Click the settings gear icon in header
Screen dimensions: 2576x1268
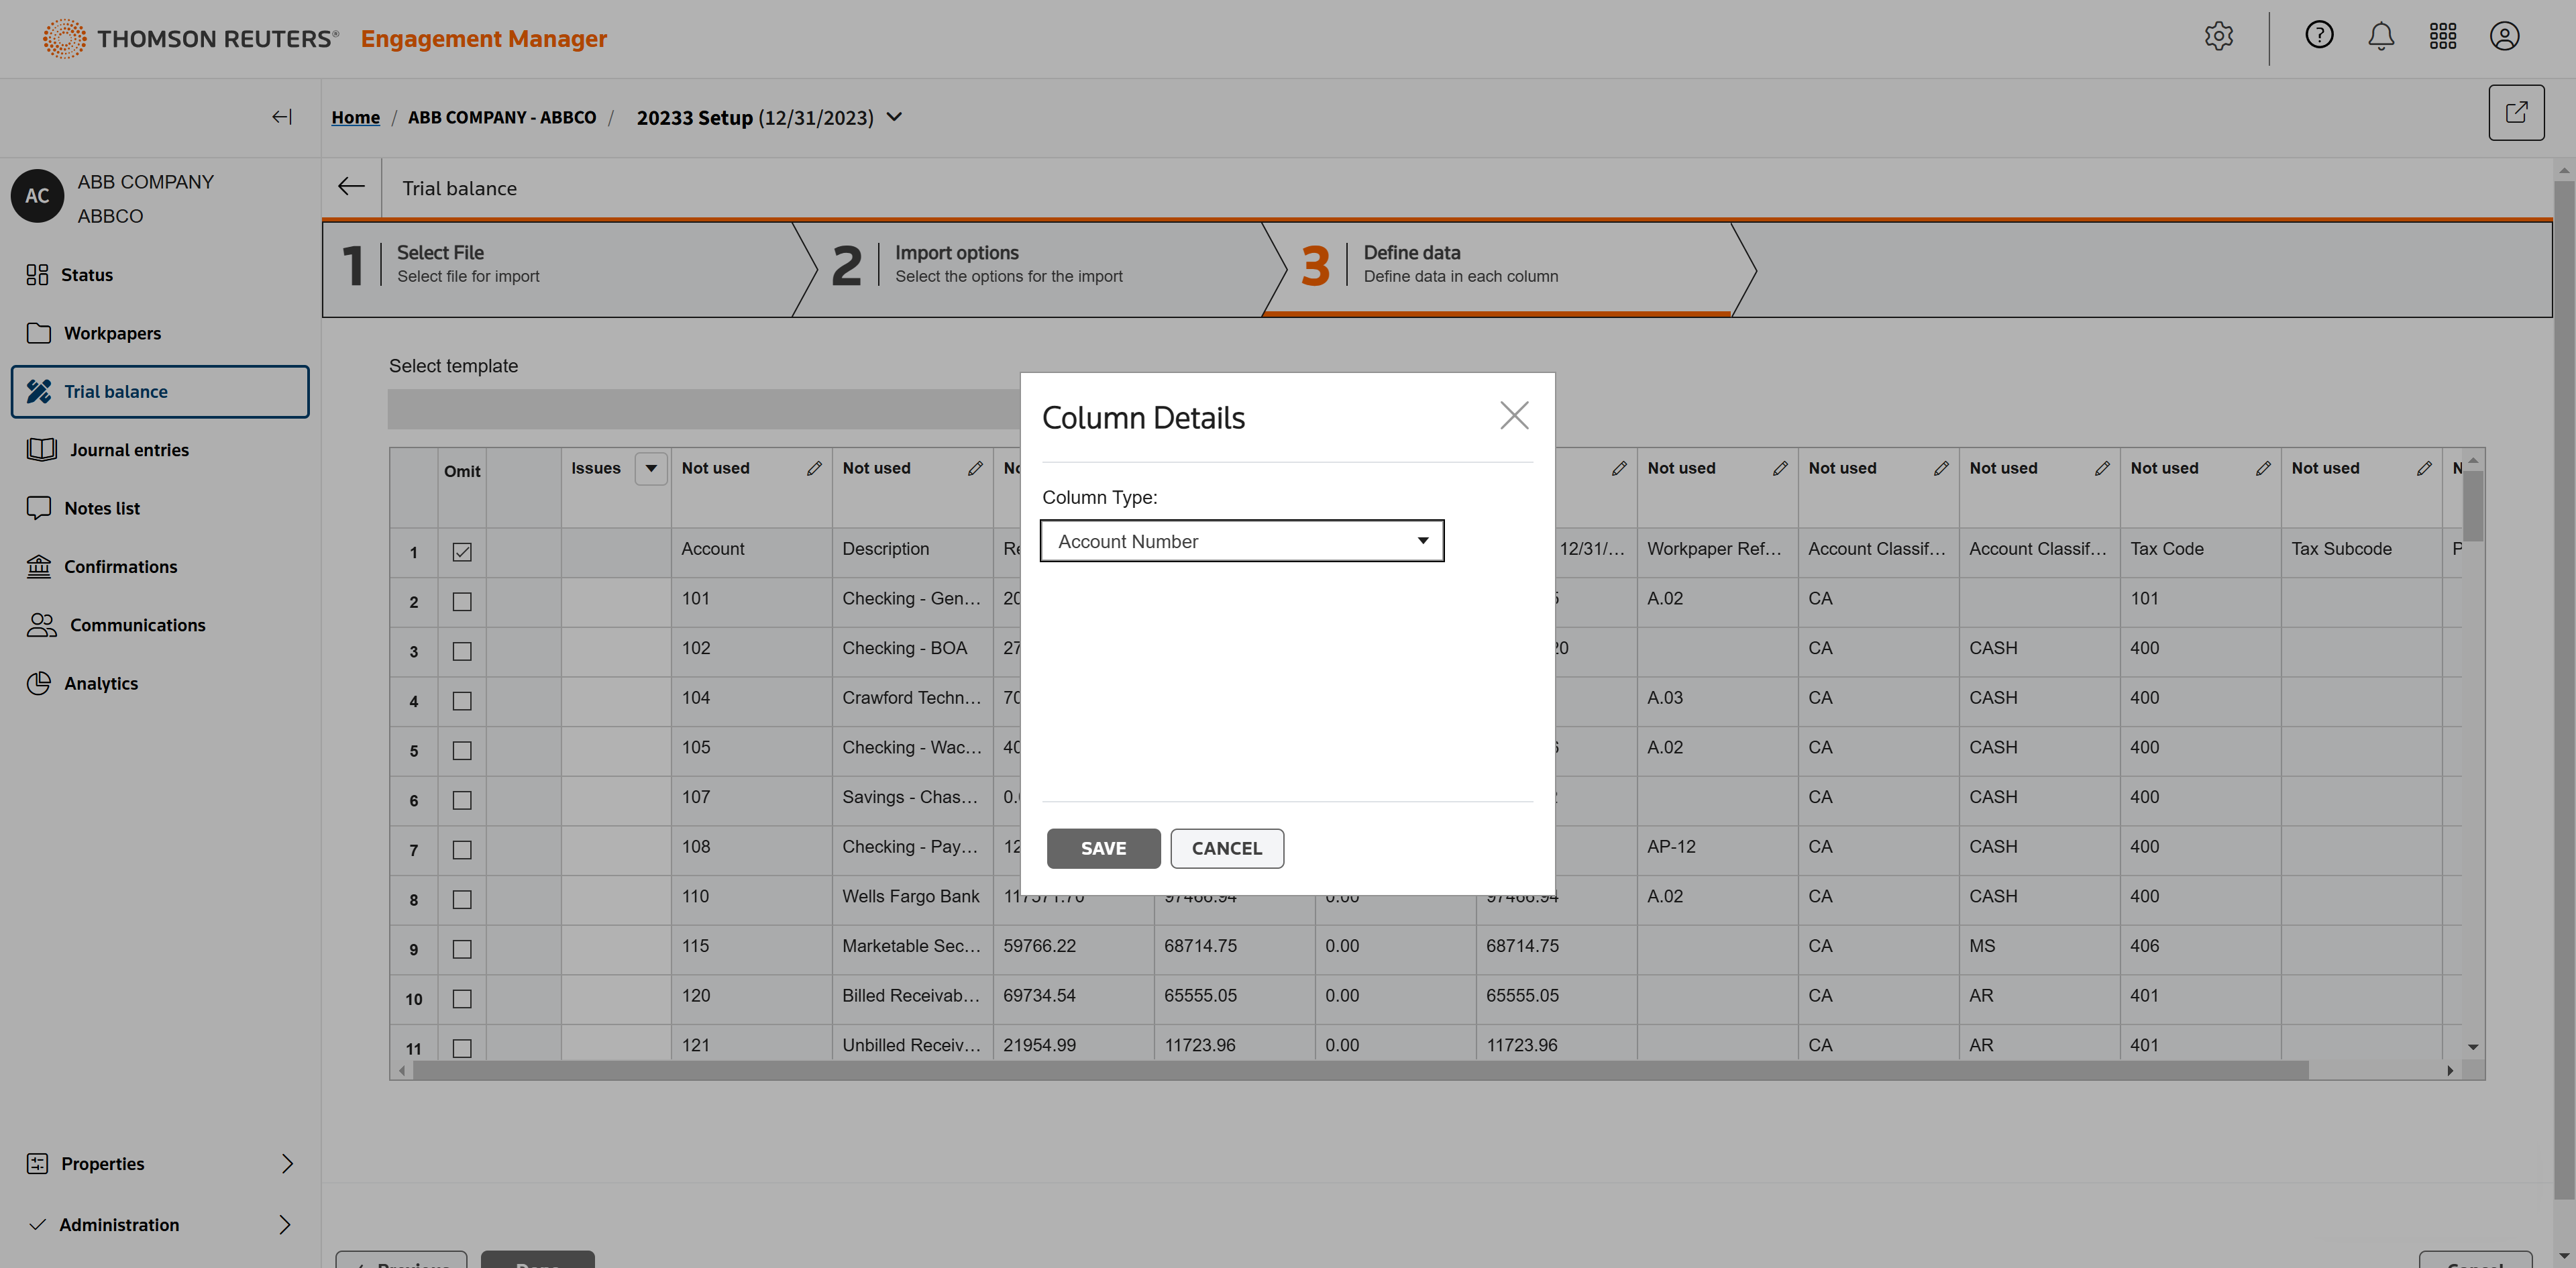coord(2218,37)
